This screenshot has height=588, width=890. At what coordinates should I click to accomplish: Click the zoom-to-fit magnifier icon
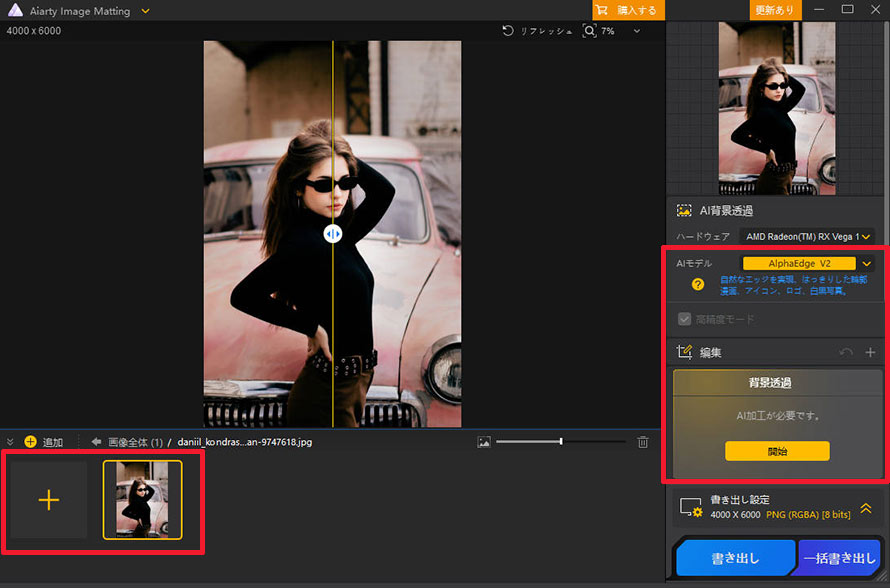click(x=589, y=31)
